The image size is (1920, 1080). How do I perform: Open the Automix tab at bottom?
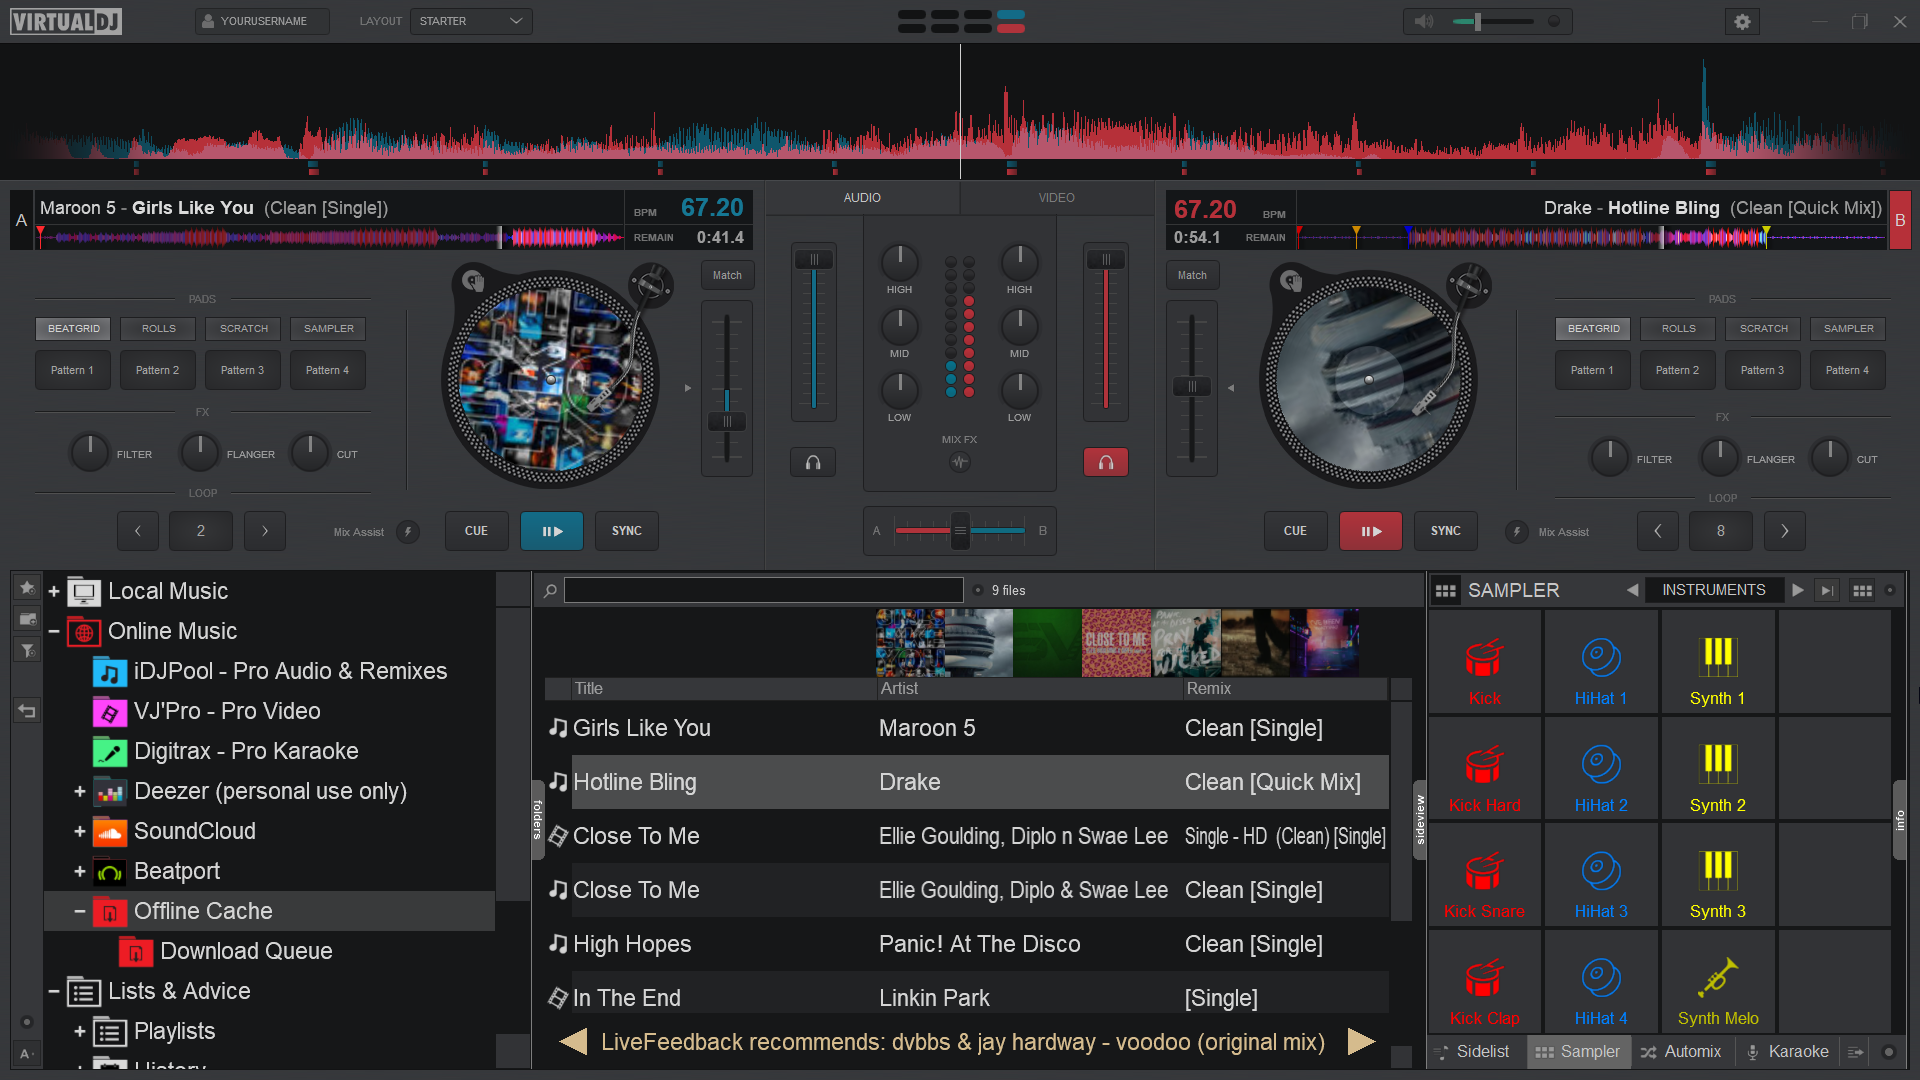[1680, 1051]
